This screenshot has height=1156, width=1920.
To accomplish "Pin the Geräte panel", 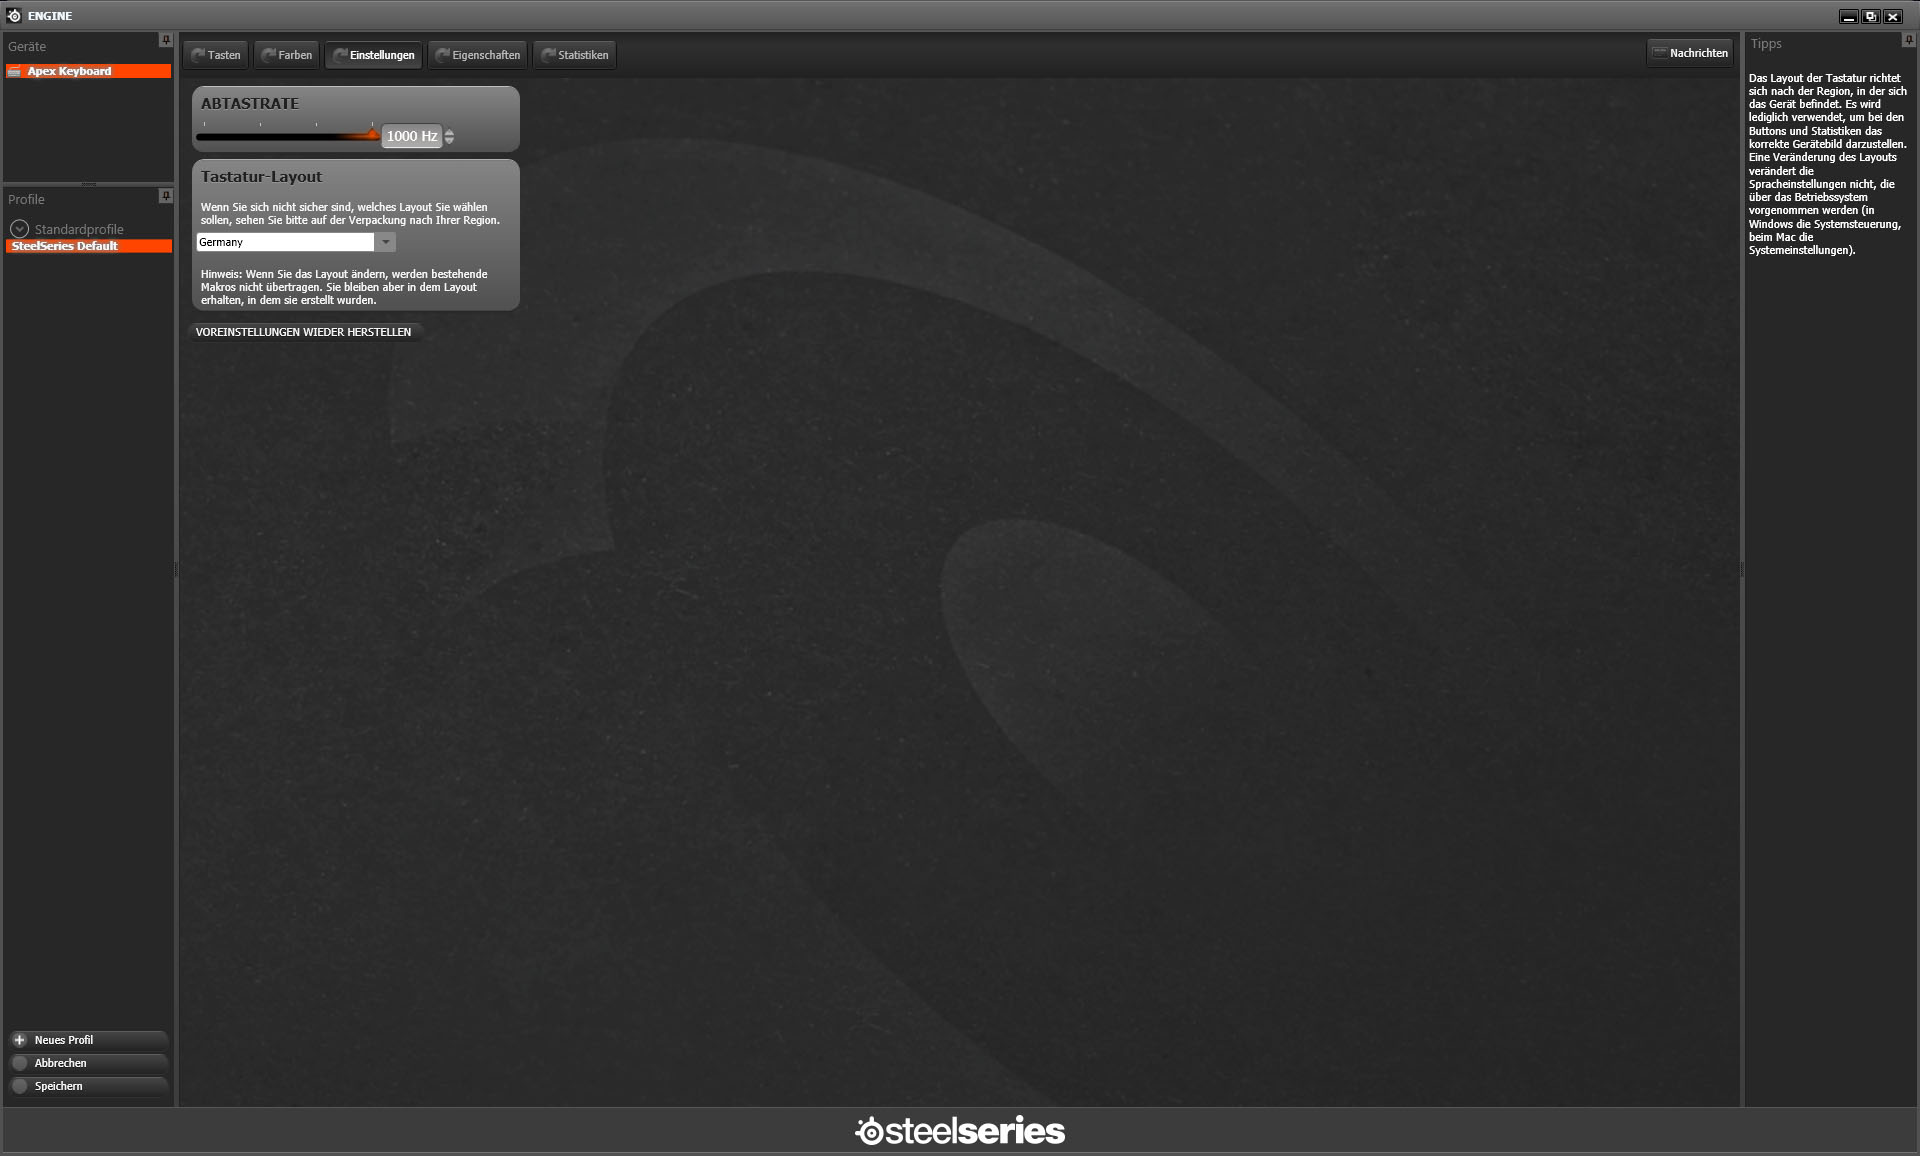I will tap(166, 40).
